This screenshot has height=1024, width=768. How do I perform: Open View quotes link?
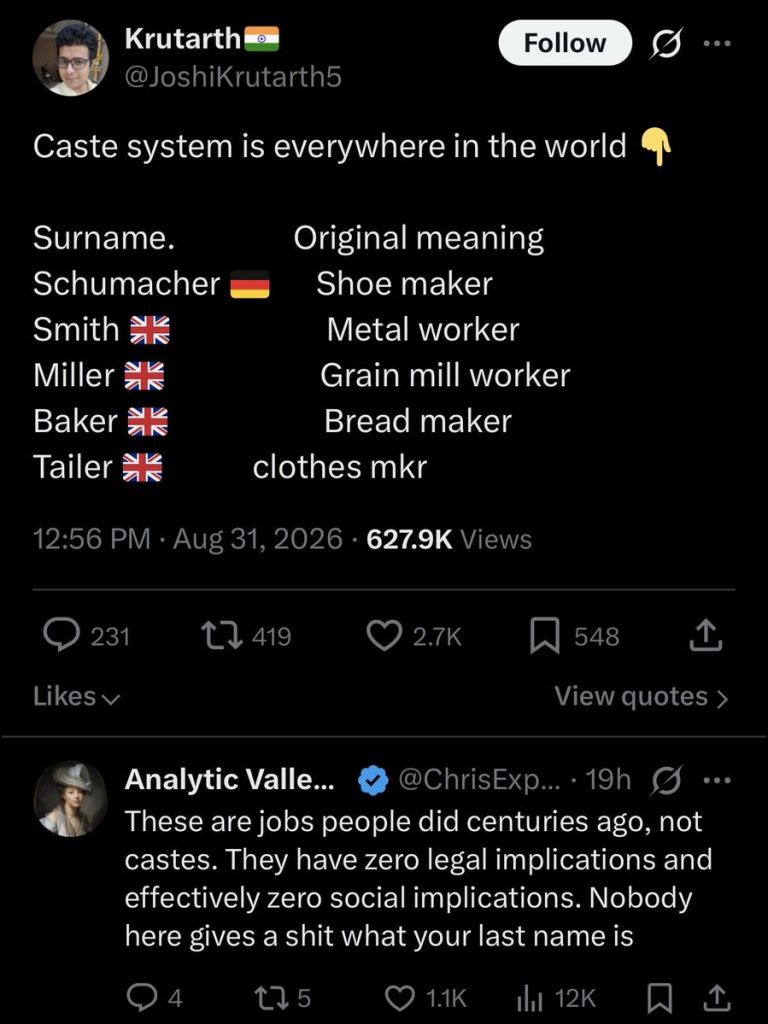[x=641, y=697]
